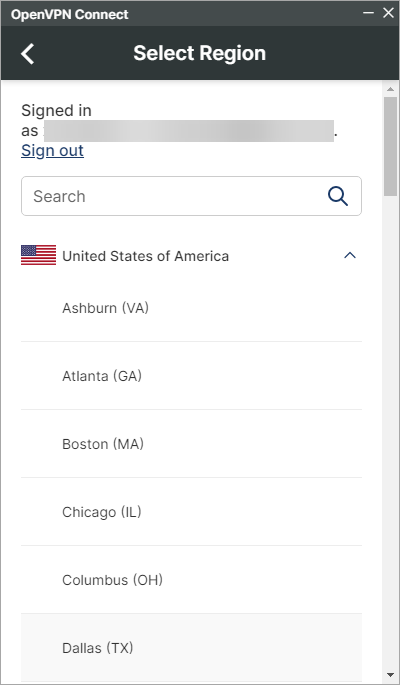Click the United States of America label
Viewport: 400px width, 685px height.
145,256
